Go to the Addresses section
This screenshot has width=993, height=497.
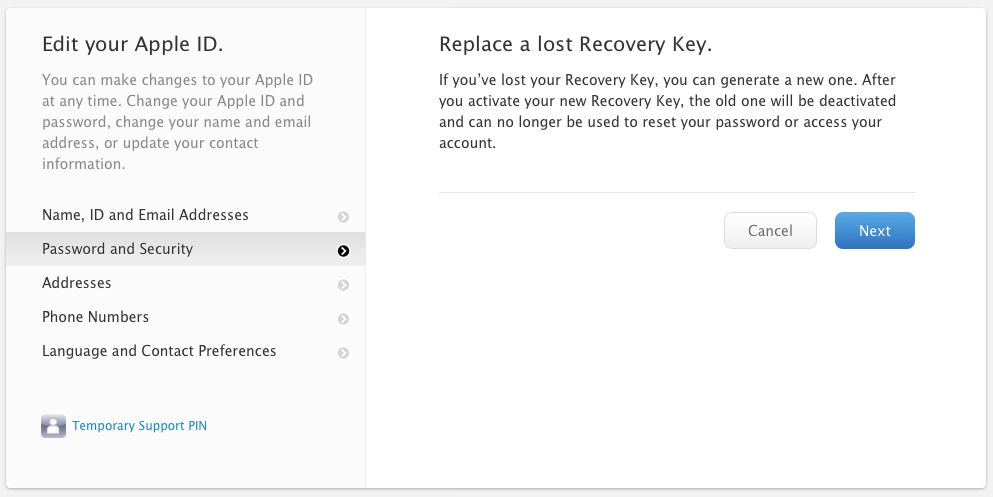pyautogui.click(x=76, y=283)
